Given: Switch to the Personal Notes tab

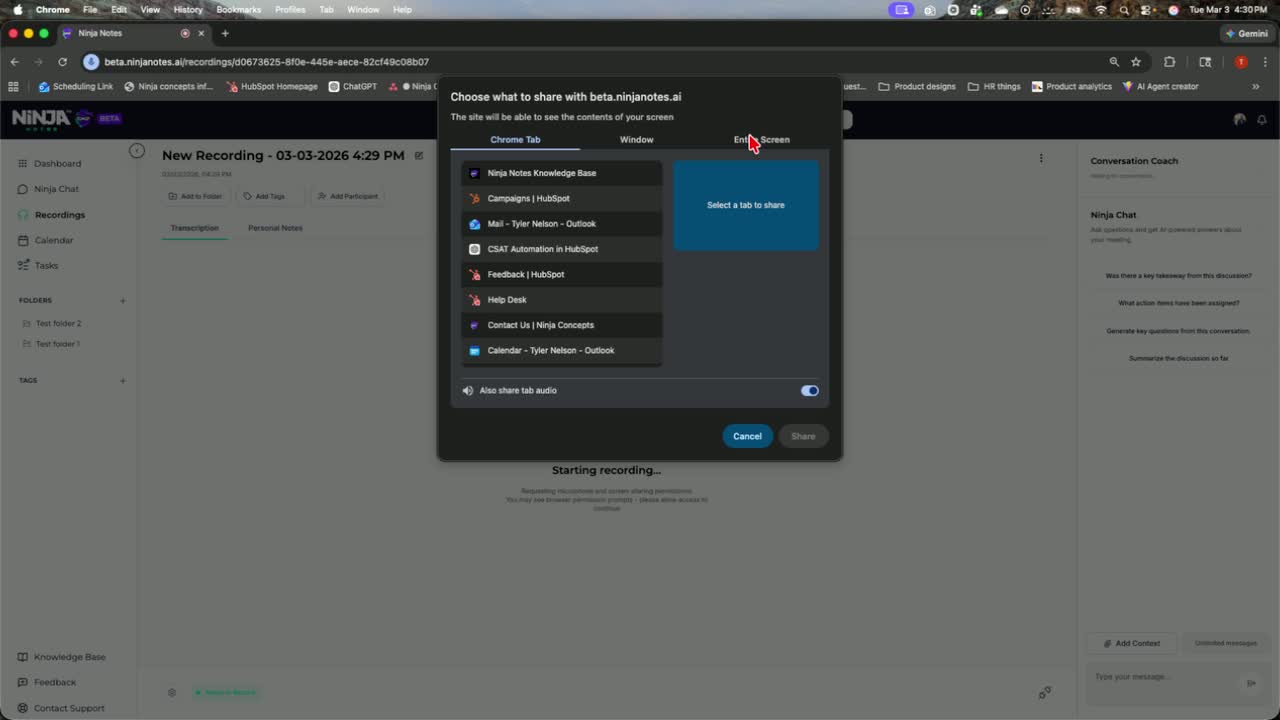Looking at the screenshot, I should coord(275,228).
